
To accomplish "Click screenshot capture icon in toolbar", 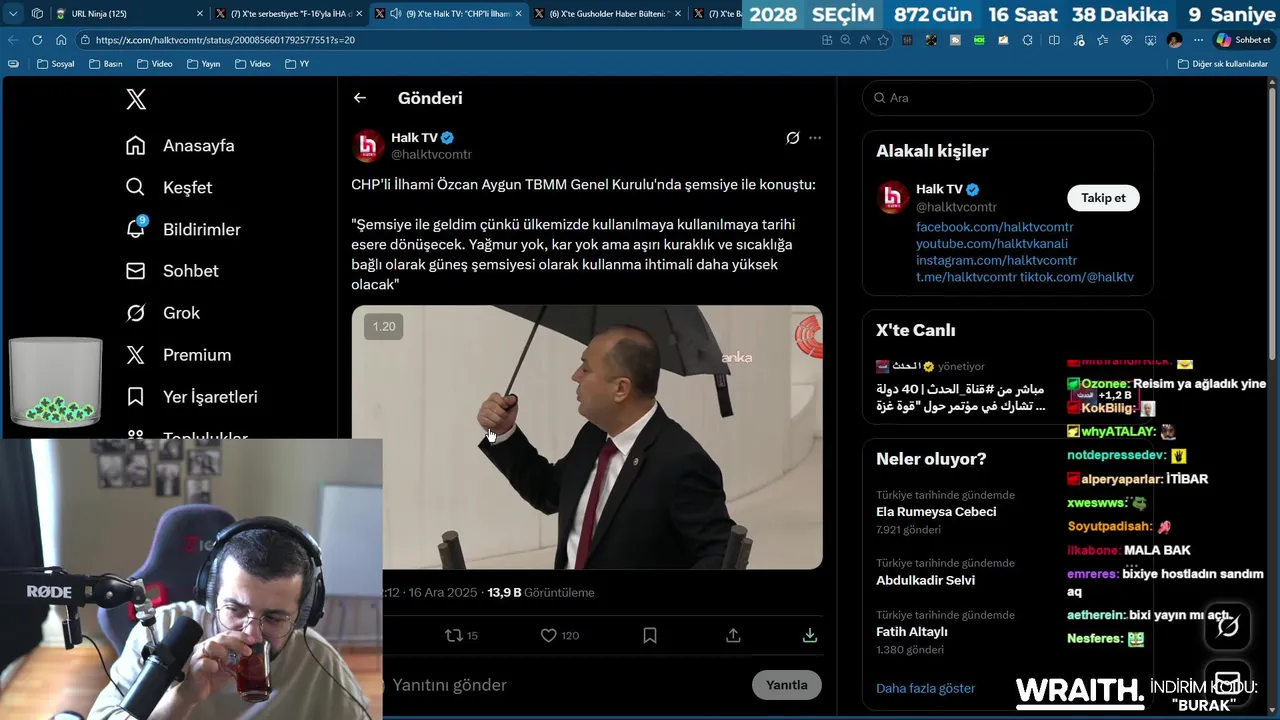I will (1150, 40).
